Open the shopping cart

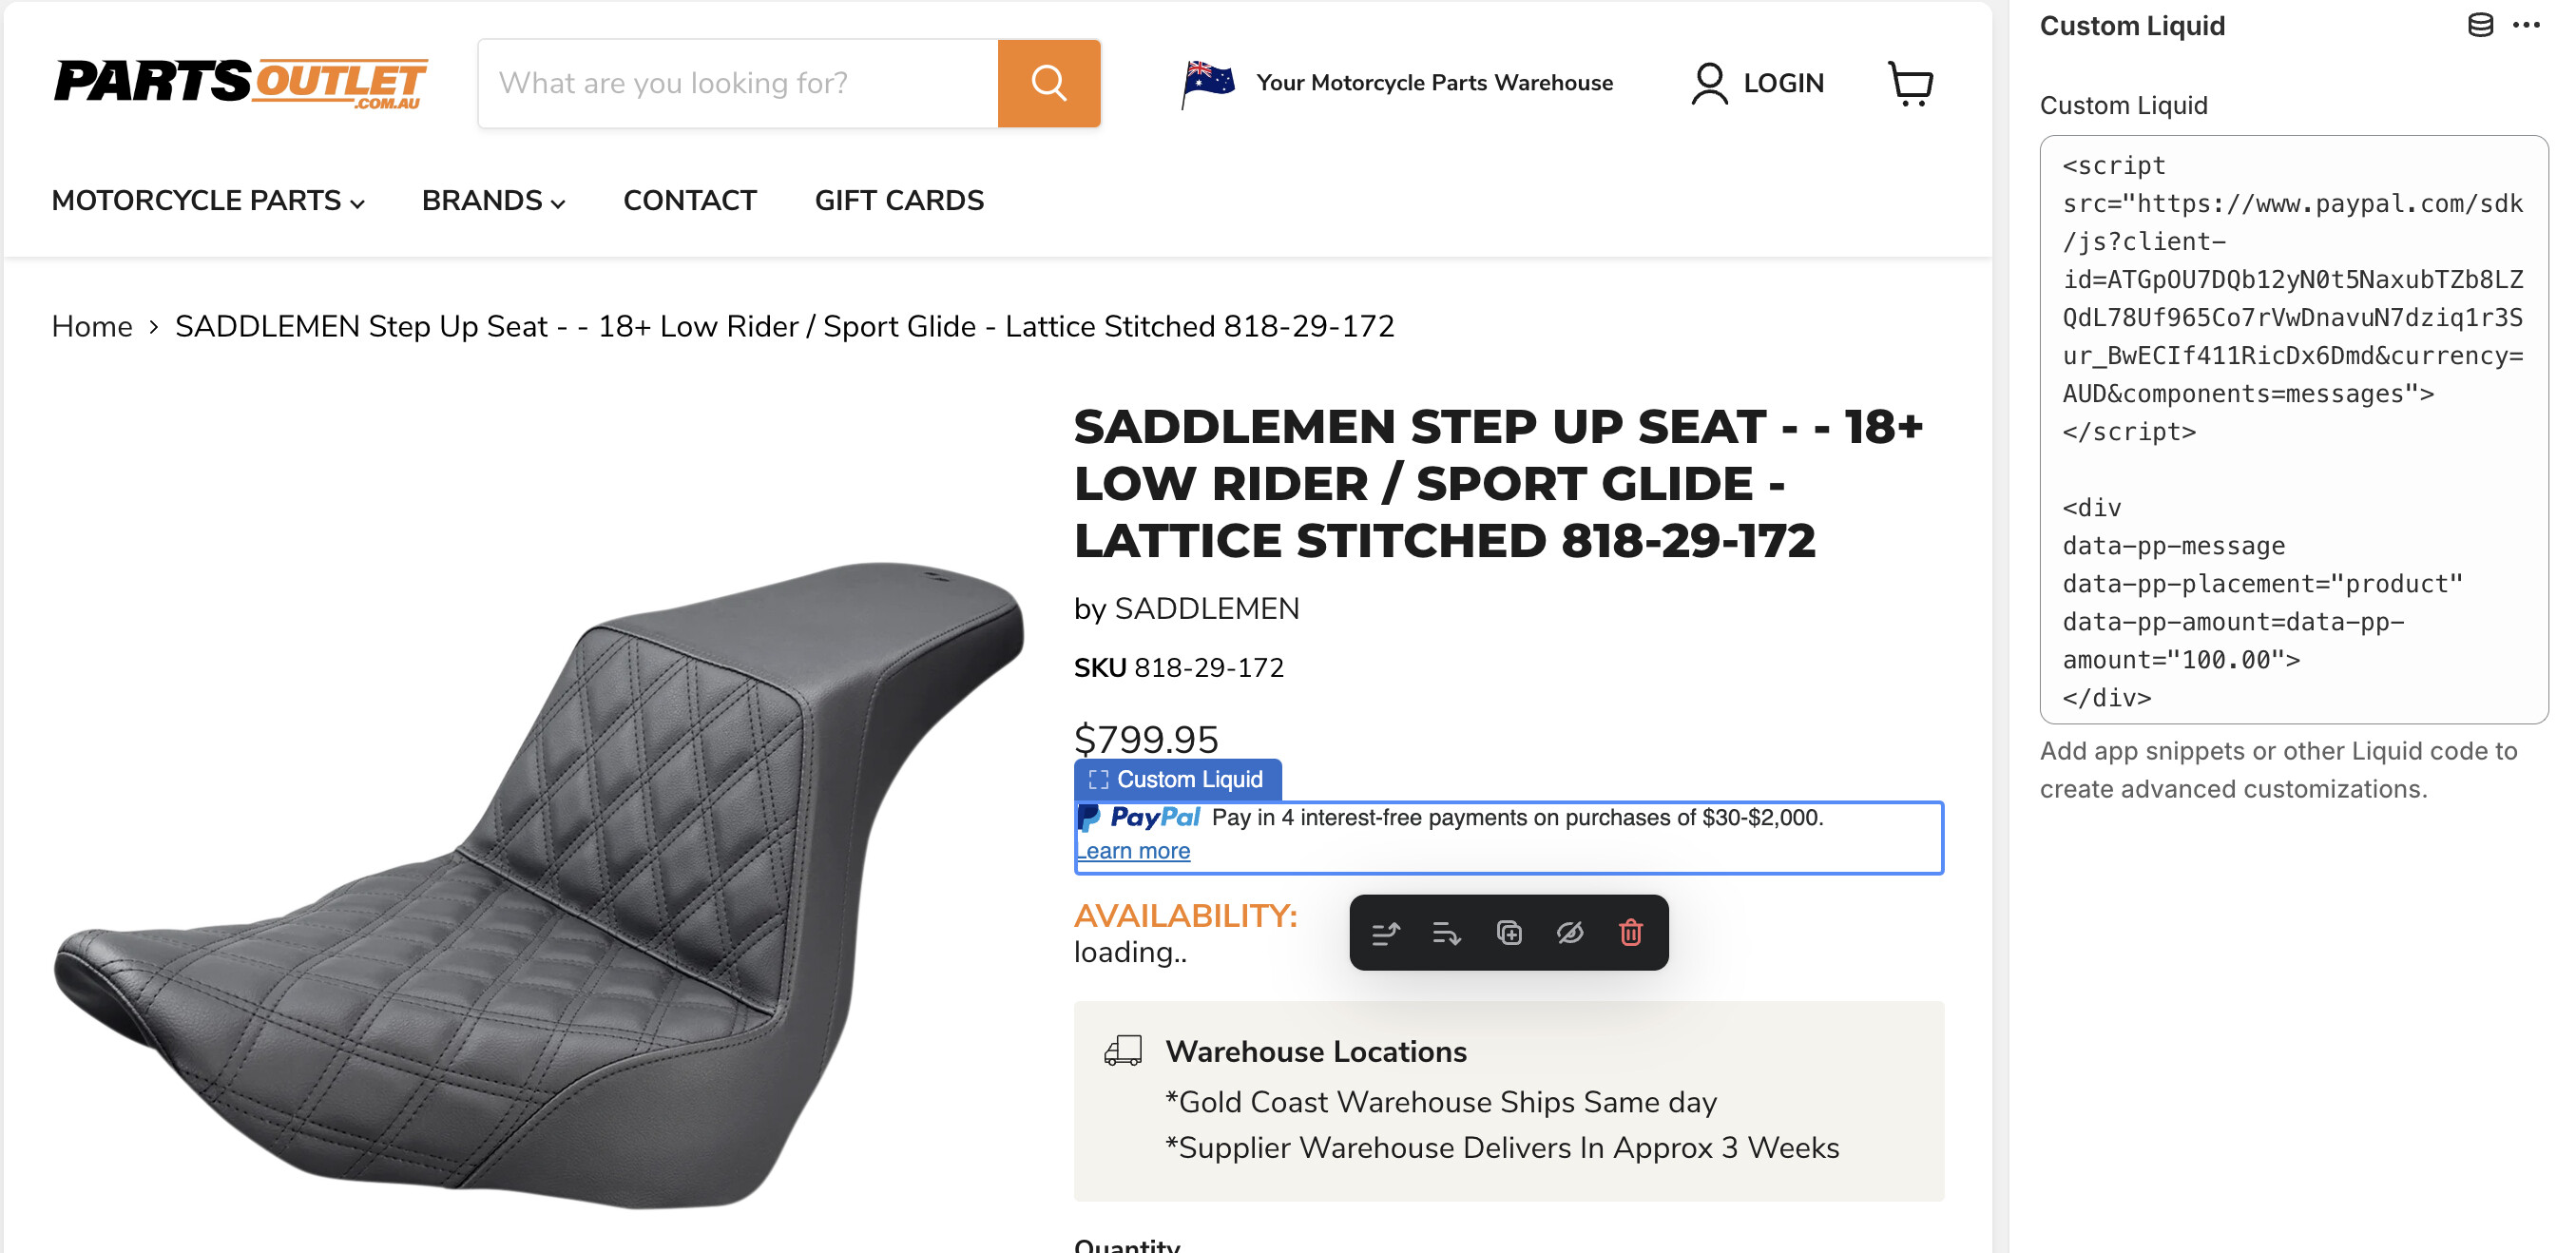(x=1910, y=83)
